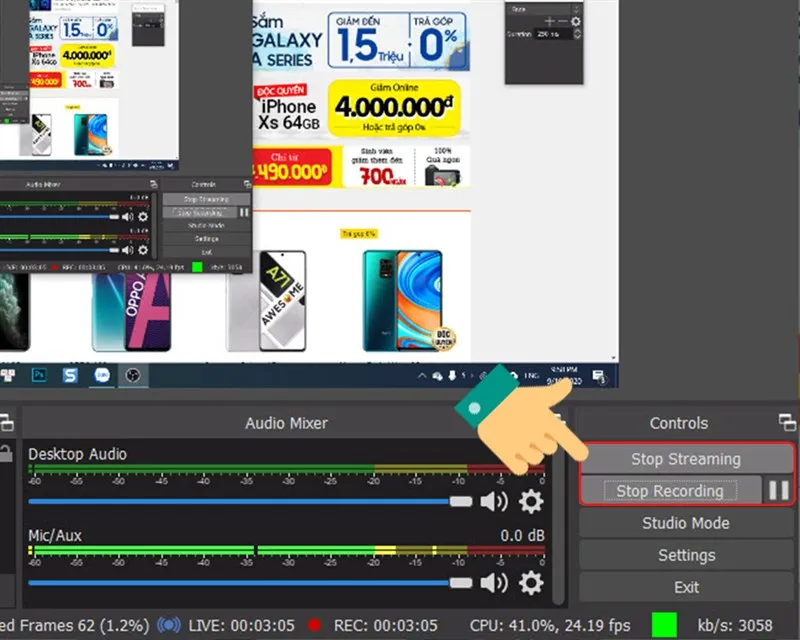
Task: Open OBS Studio from the taskbar
Action: (x=133, y=376)
